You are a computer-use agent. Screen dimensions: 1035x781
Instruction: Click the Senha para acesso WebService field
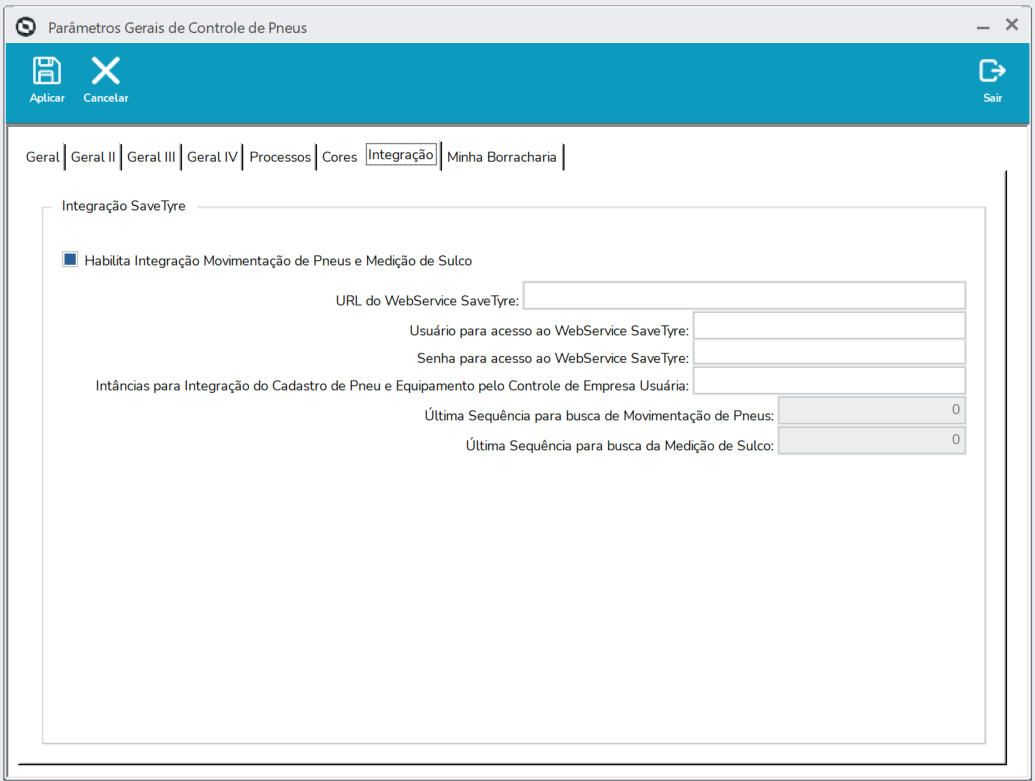[x=830, y=352]
